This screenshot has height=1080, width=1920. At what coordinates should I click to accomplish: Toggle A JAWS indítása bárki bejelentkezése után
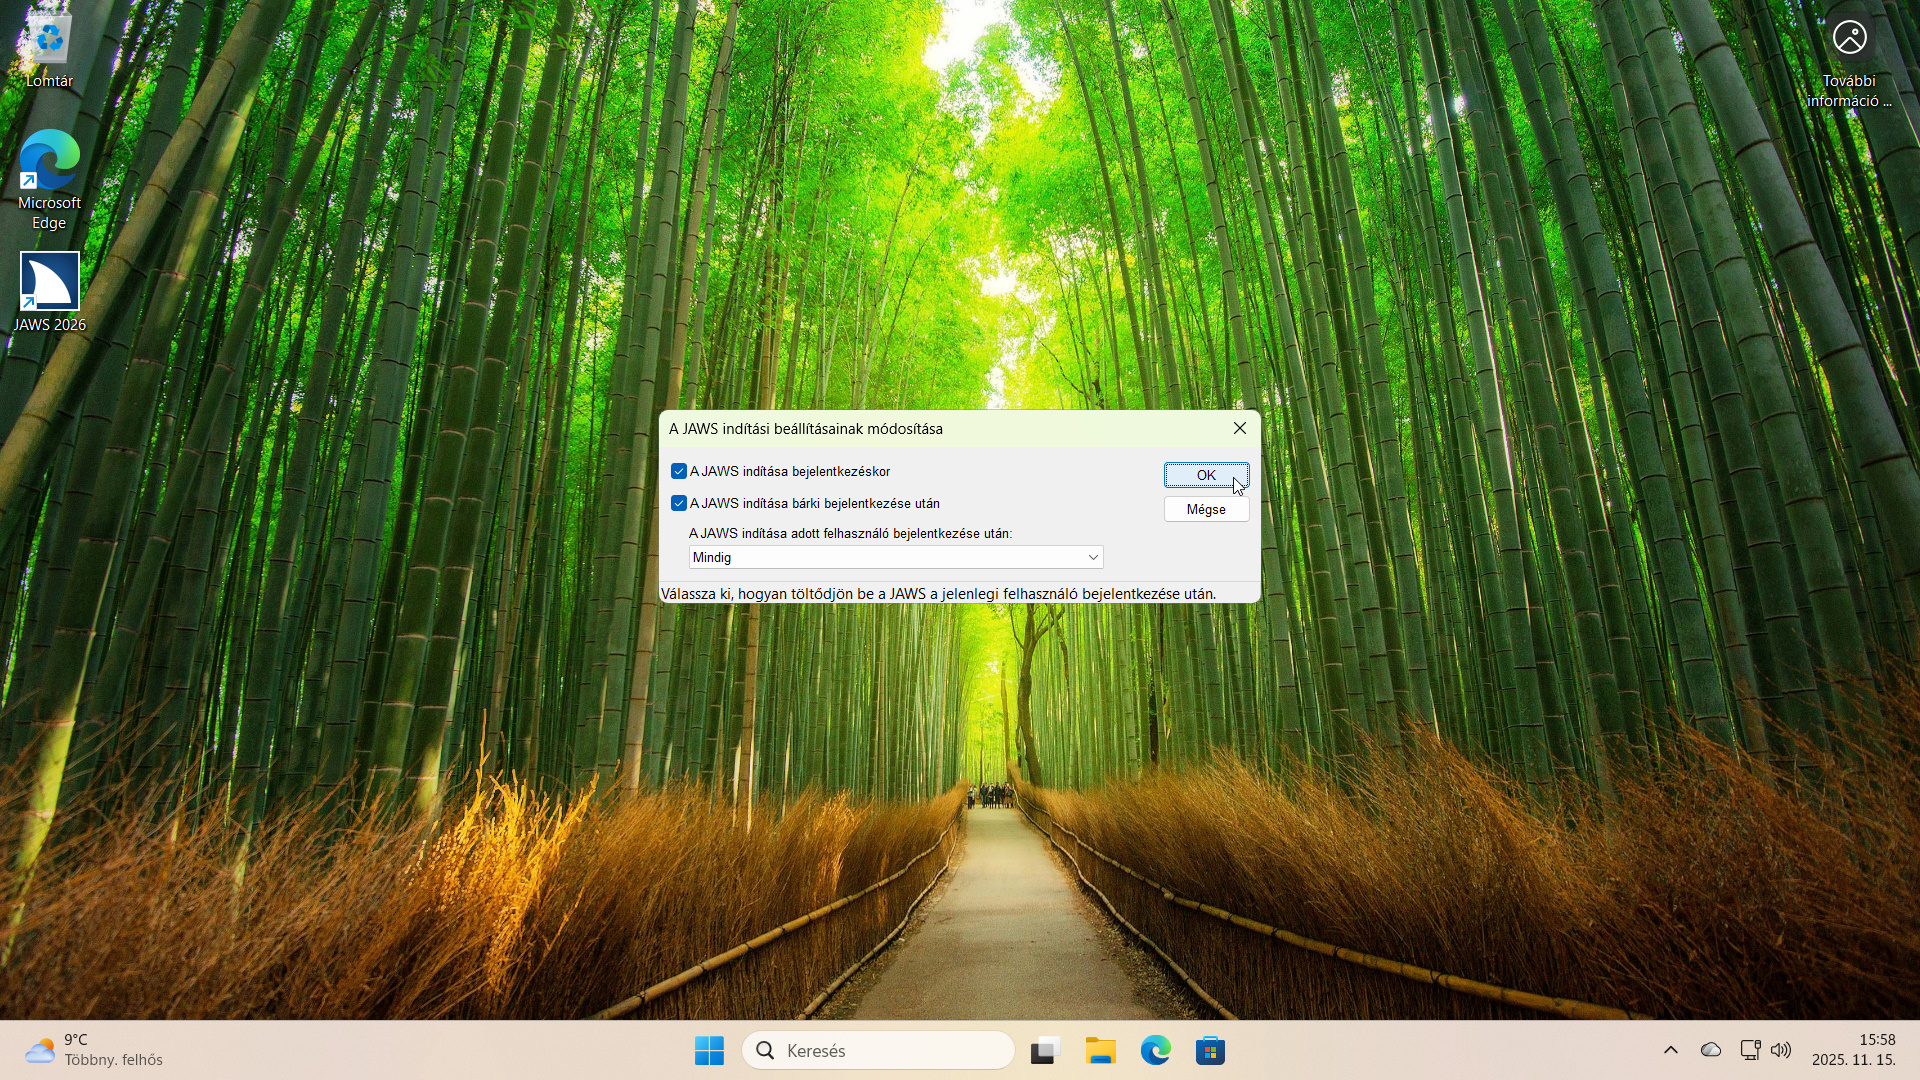coord(679,503)
